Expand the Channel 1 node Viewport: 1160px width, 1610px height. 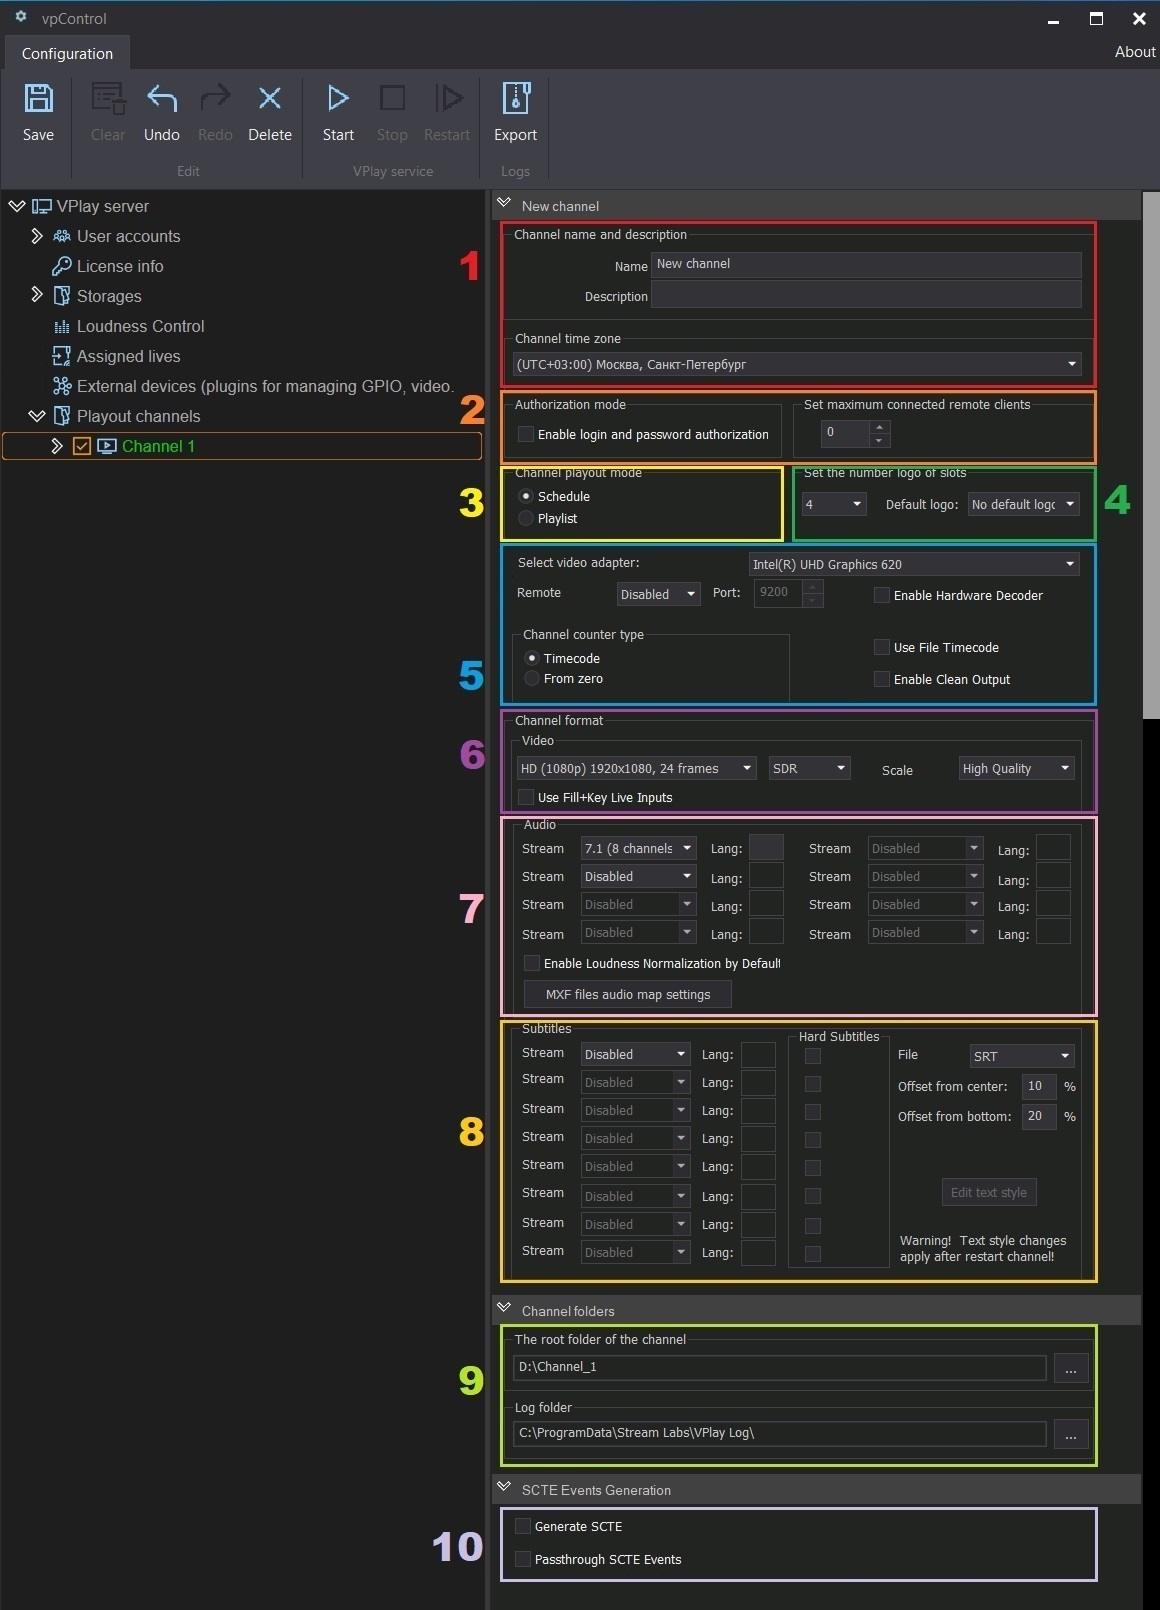click(57, 446)
